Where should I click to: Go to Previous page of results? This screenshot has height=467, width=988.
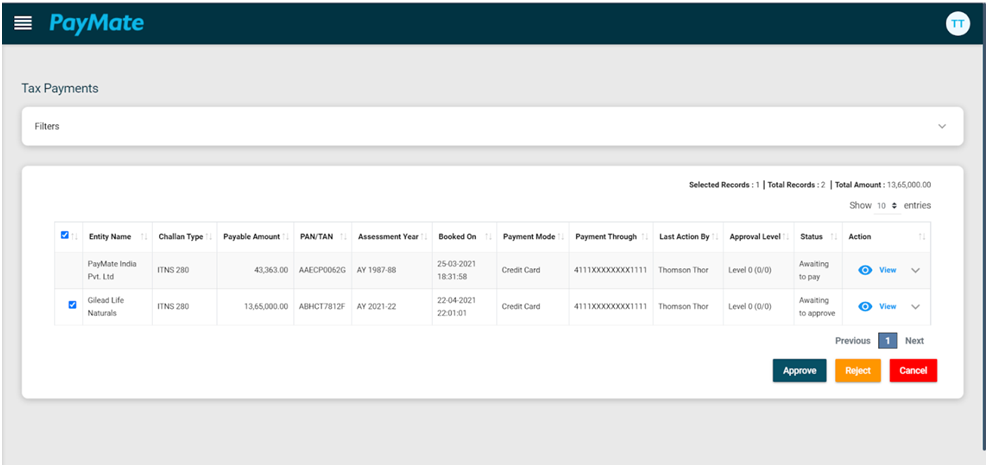853,341
